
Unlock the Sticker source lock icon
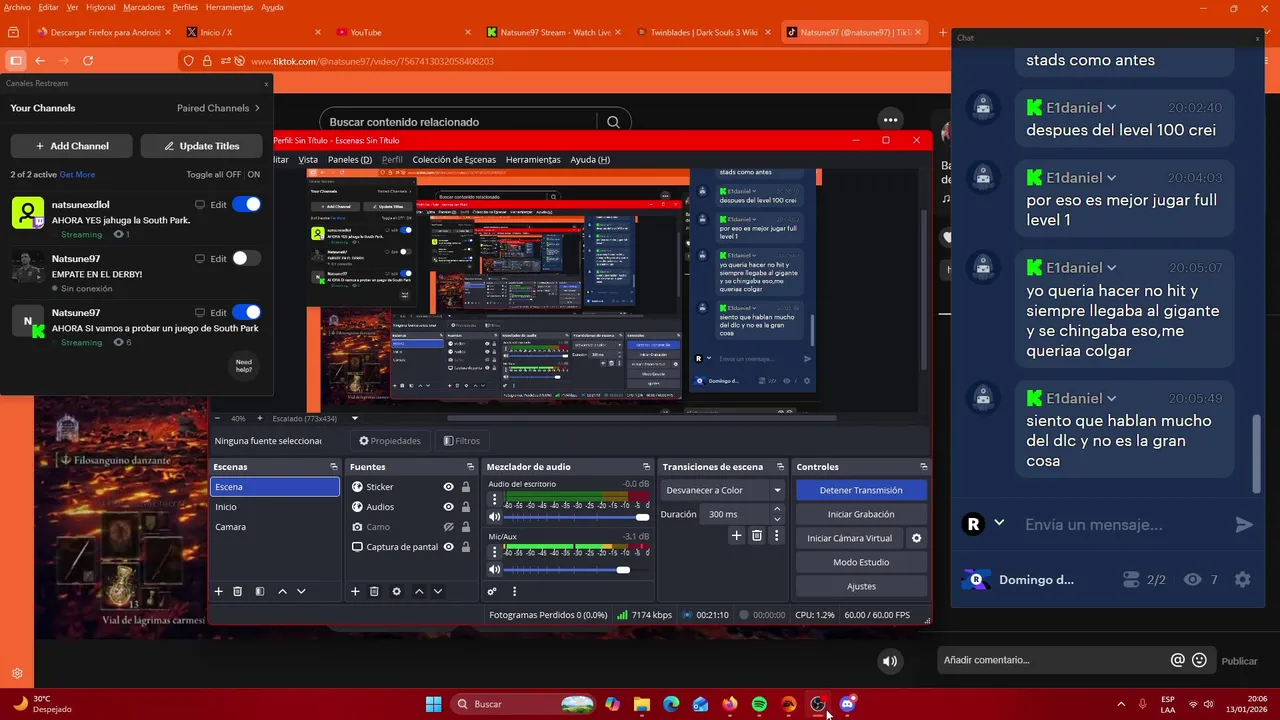tap(466, 487)
